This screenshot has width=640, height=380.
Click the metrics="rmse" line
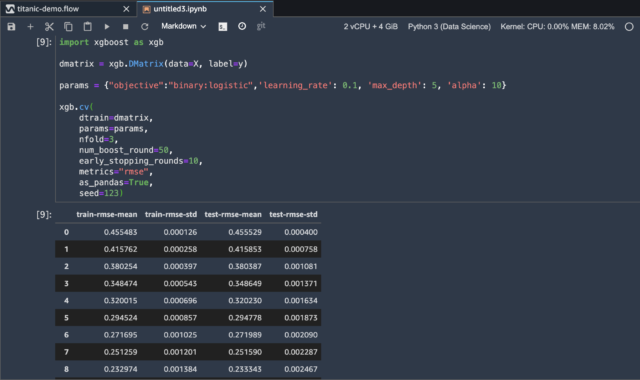click(x=116, y=171)
